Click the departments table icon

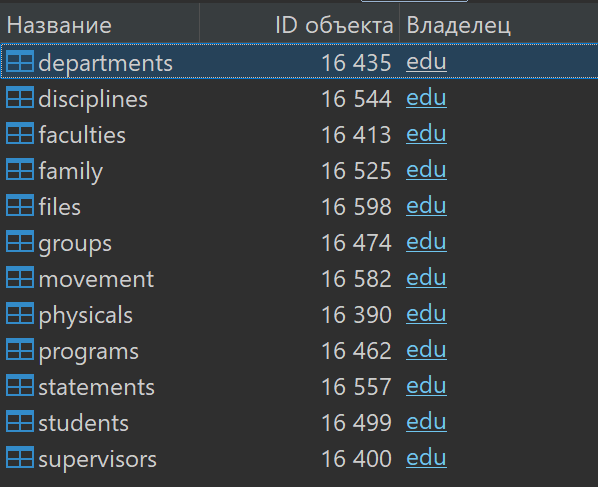tap(20, 61)
